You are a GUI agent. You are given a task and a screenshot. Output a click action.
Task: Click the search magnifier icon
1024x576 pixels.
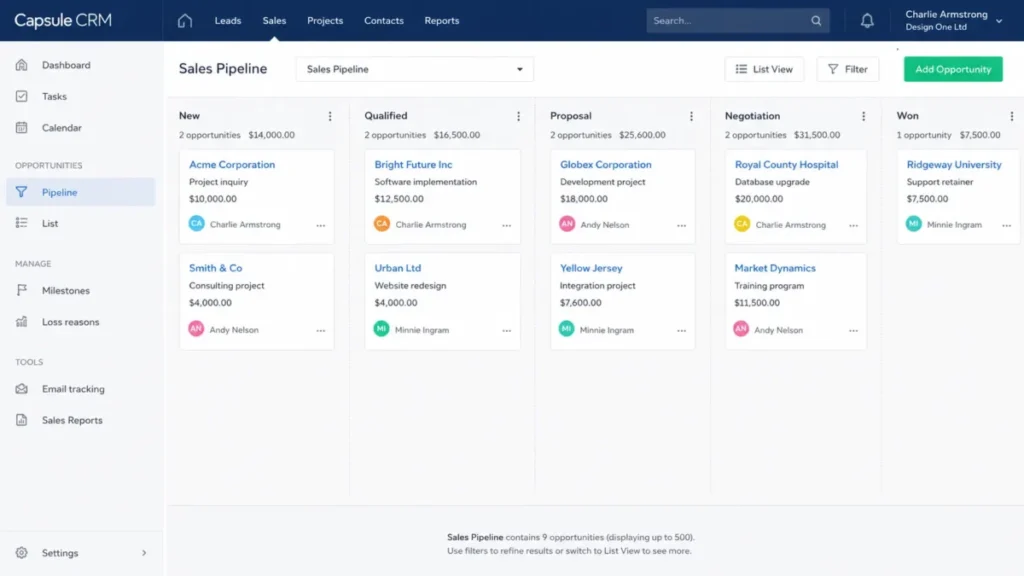click(x=816, y=21)
